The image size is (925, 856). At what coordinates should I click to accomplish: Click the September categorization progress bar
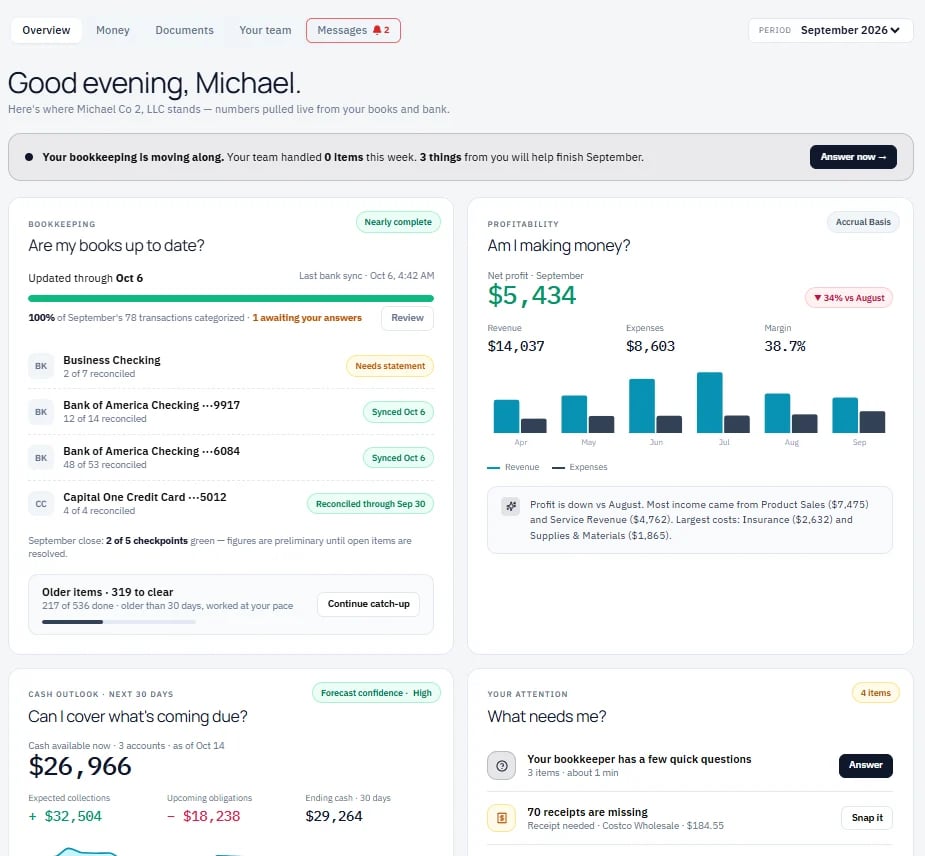pos(231,299)
